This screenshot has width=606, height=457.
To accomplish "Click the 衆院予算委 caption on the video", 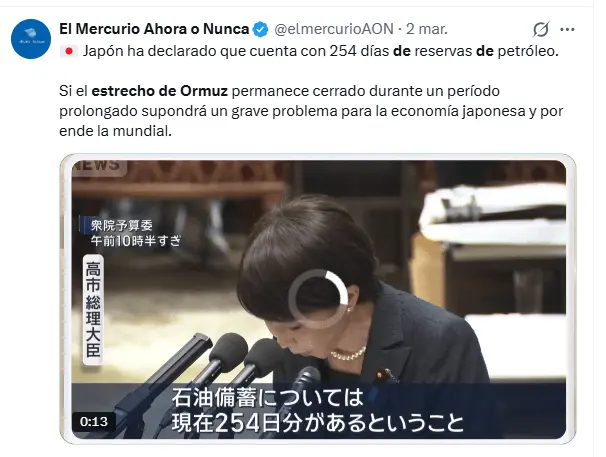I will [x=121, y=225].
